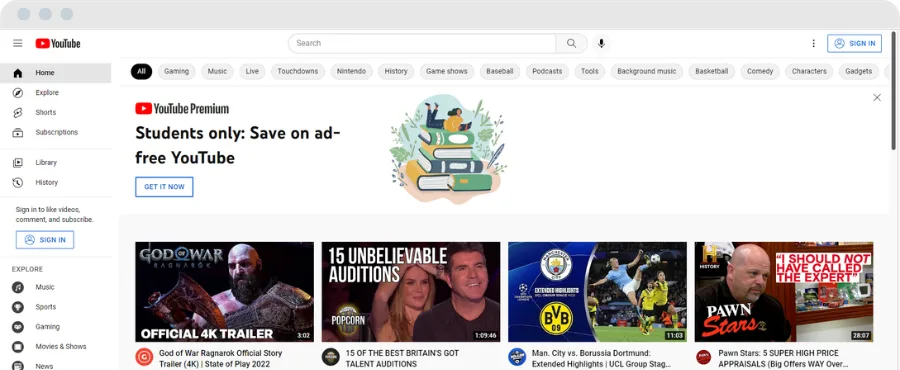Open the God of War Ragnarok thumbnail
The height and width of the screenshot is (370, 900).
click(x=224, y=292)
